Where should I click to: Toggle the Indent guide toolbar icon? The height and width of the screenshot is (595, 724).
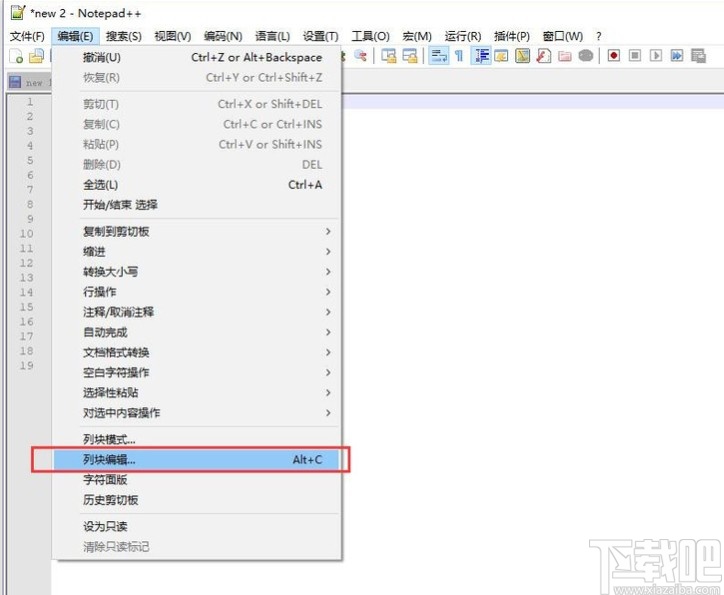(x=481, y=56)
